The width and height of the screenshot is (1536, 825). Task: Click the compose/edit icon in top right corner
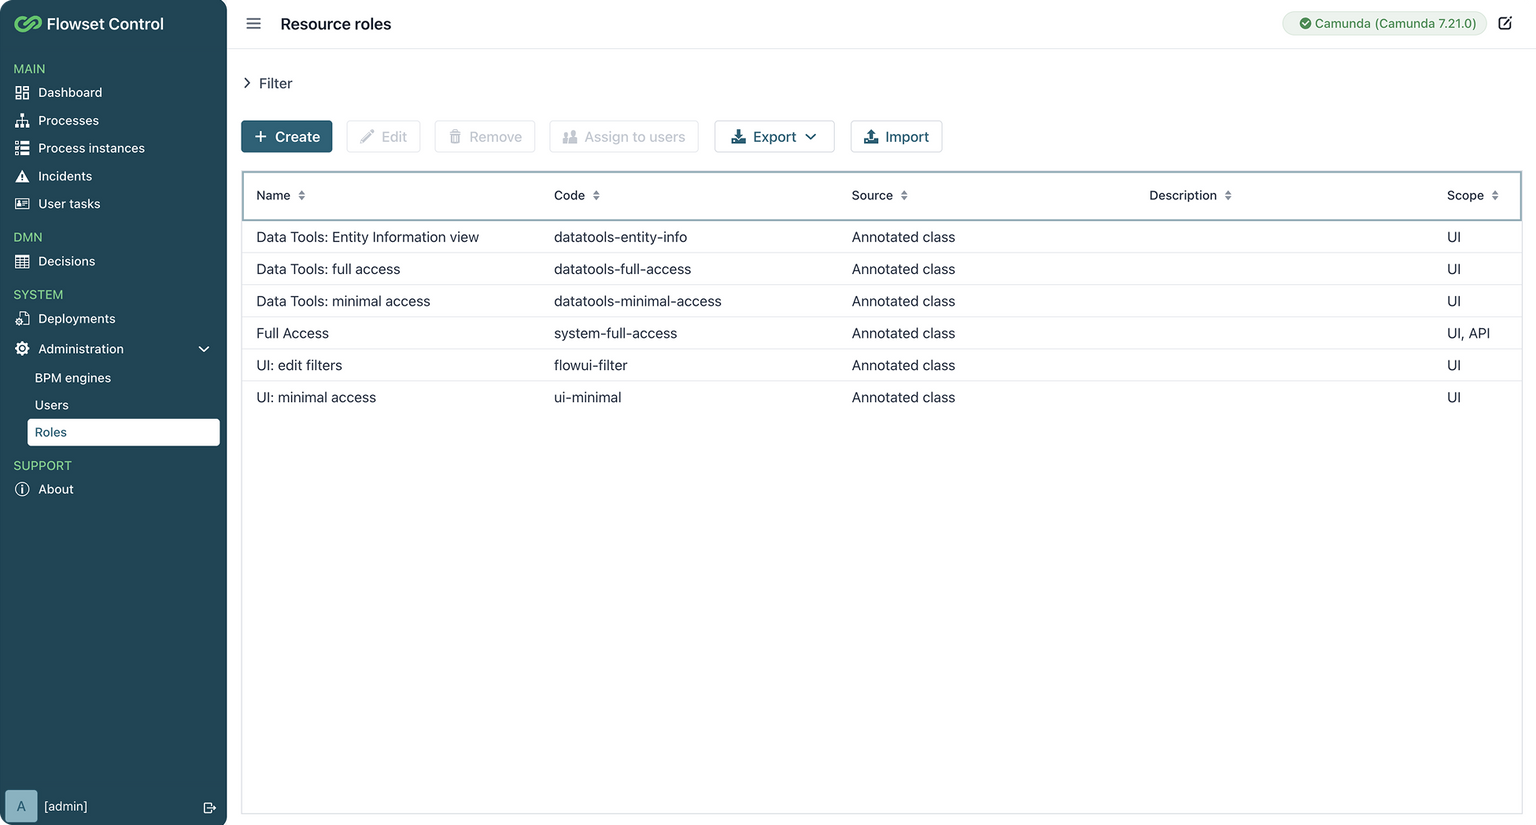(x=1505, y=23)
